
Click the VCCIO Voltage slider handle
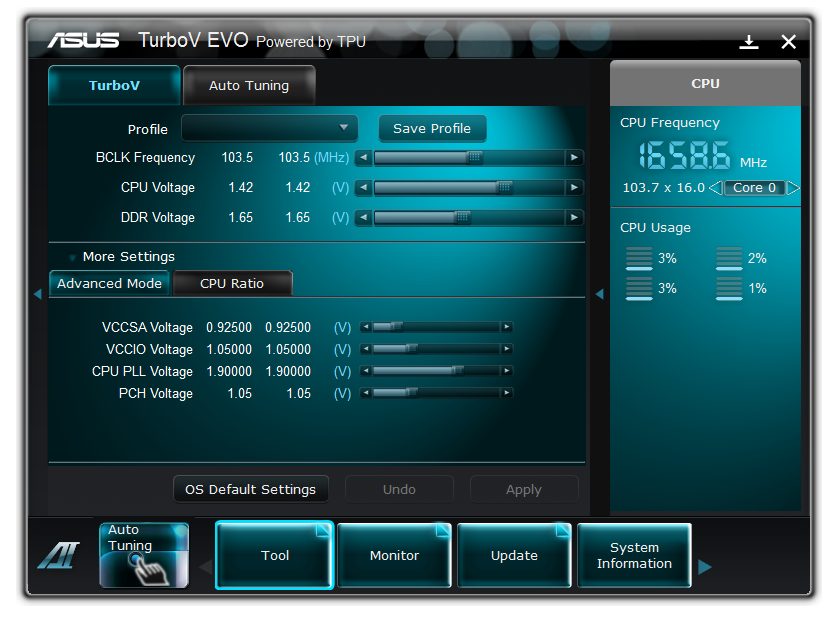point(411,349)
